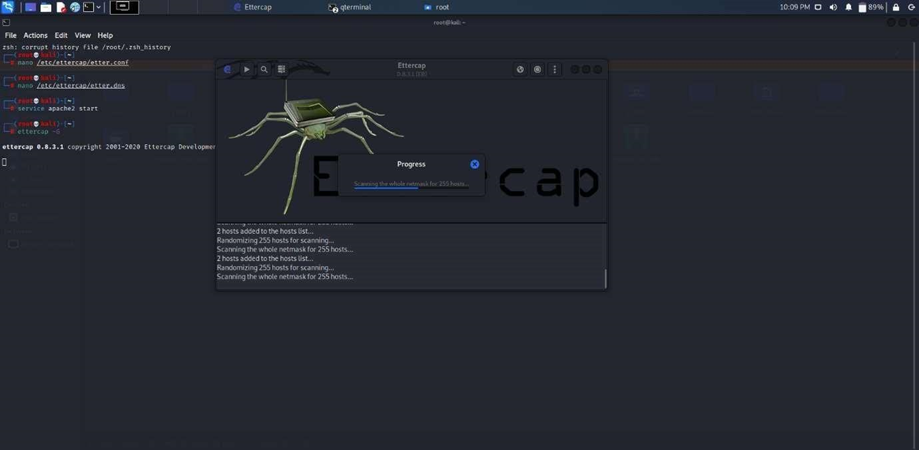Scan for hosts with the magnifier icon
The height and width of the screenshot is (450, 919).
tap(264, 69)
